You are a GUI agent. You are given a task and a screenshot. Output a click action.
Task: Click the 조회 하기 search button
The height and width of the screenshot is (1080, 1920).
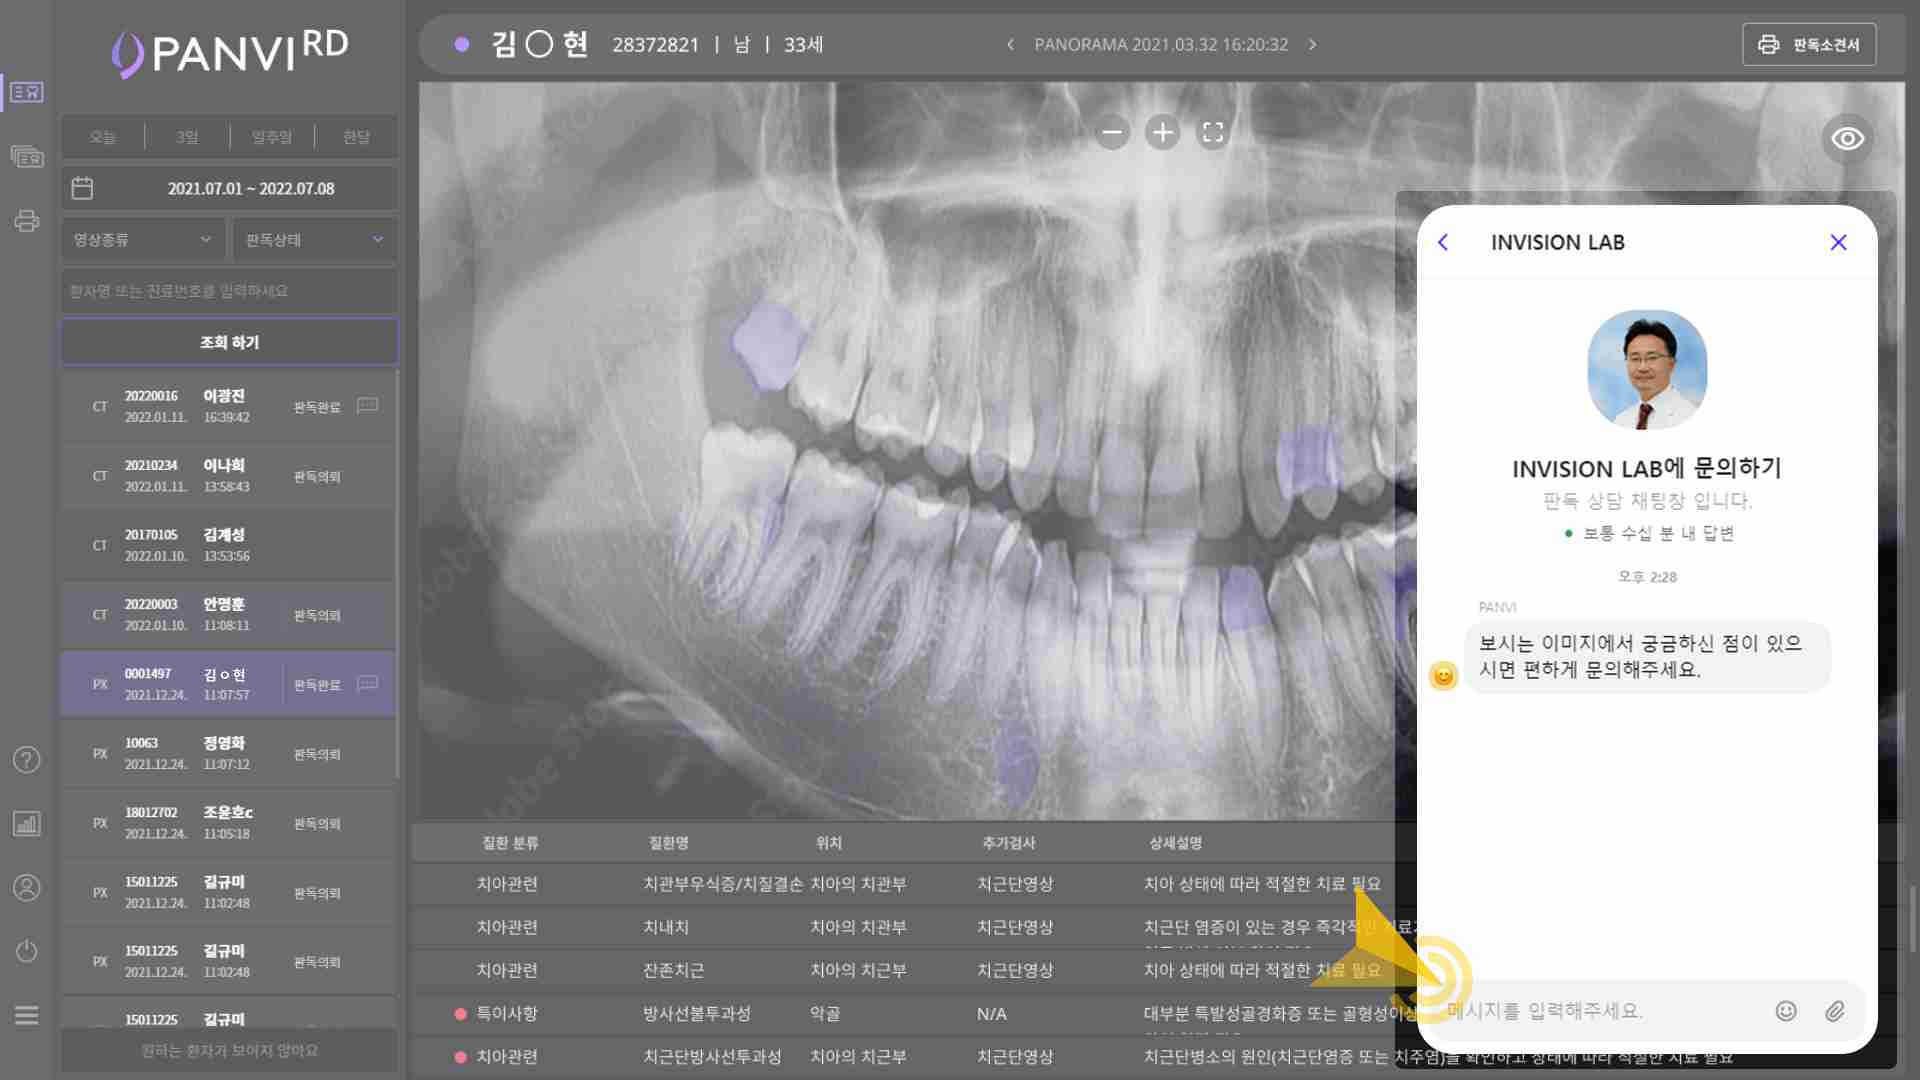pyautogui.click(x=229, y=342)
